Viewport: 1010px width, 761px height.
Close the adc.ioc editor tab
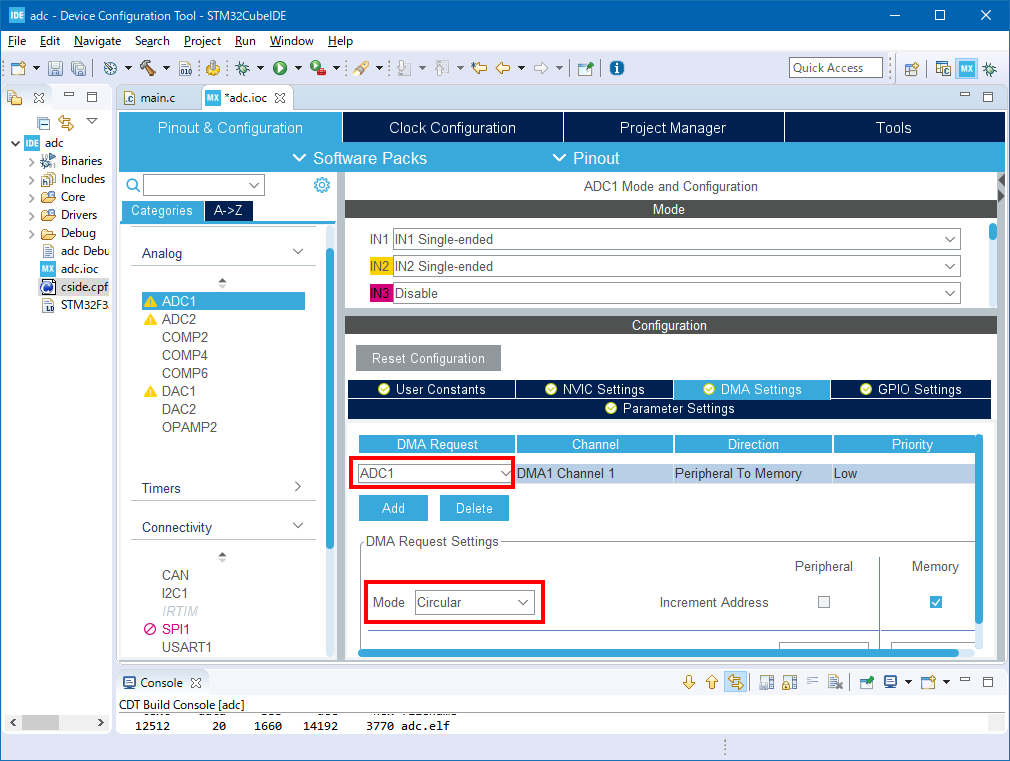[280, 98]
